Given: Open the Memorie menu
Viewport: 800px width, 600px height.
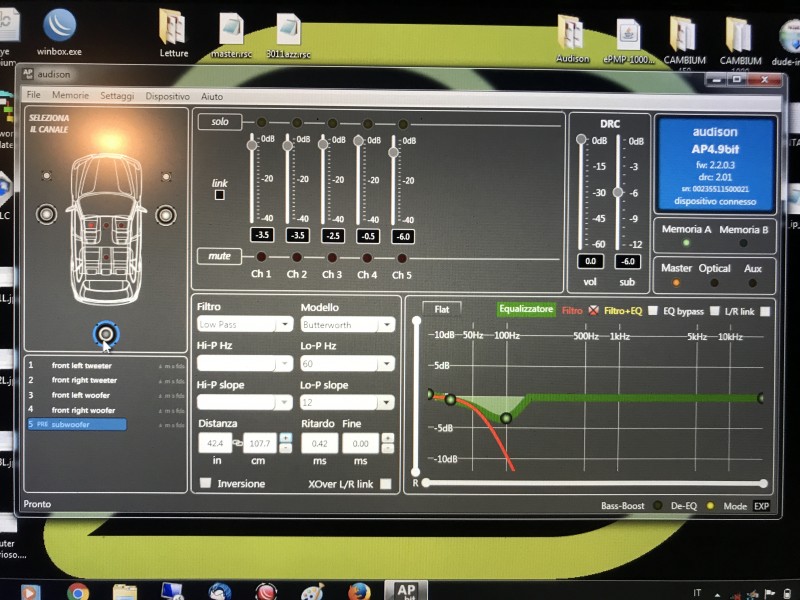Looking at the screenshot, I should [x=70, y=95].
